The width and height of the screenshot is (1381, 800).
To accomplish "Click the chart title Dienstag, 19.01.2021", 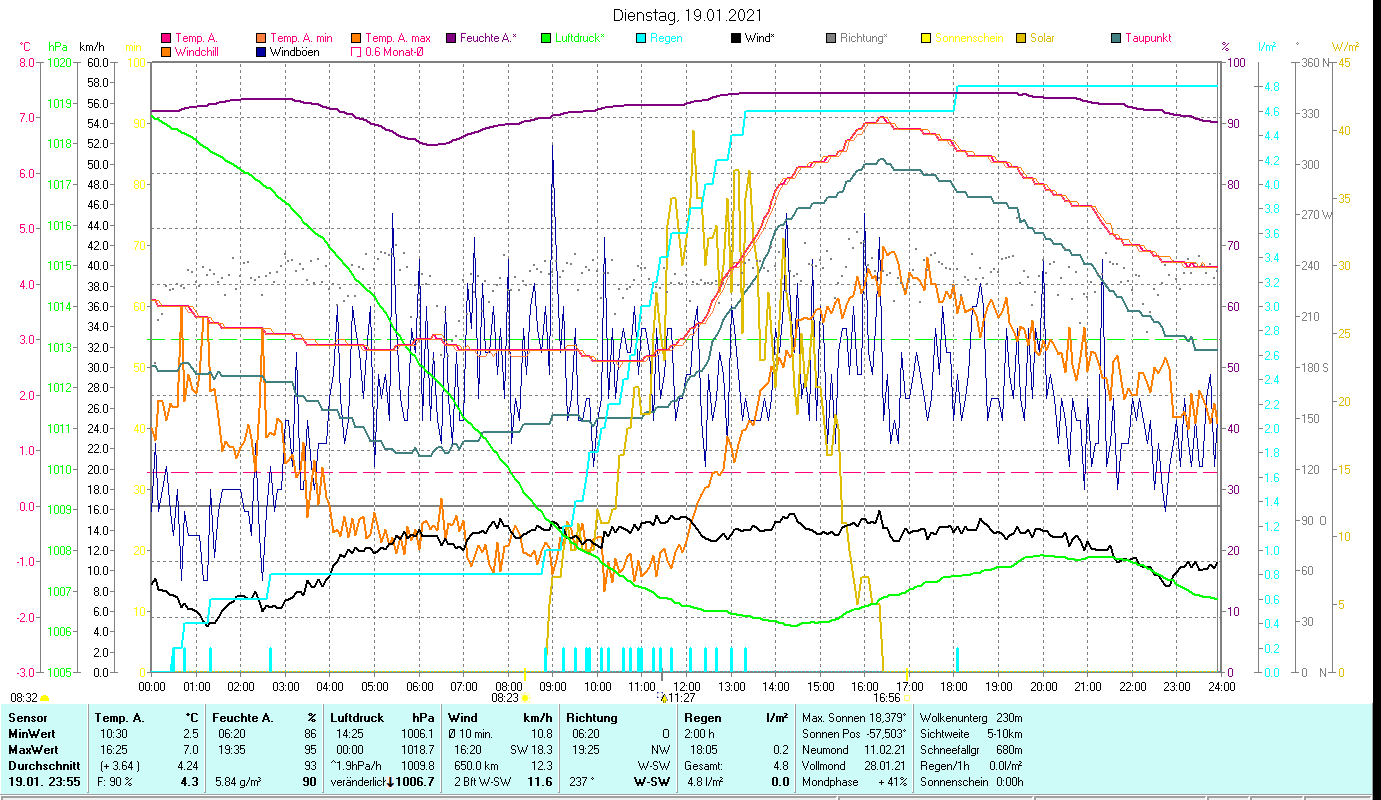I will [688, 16].
